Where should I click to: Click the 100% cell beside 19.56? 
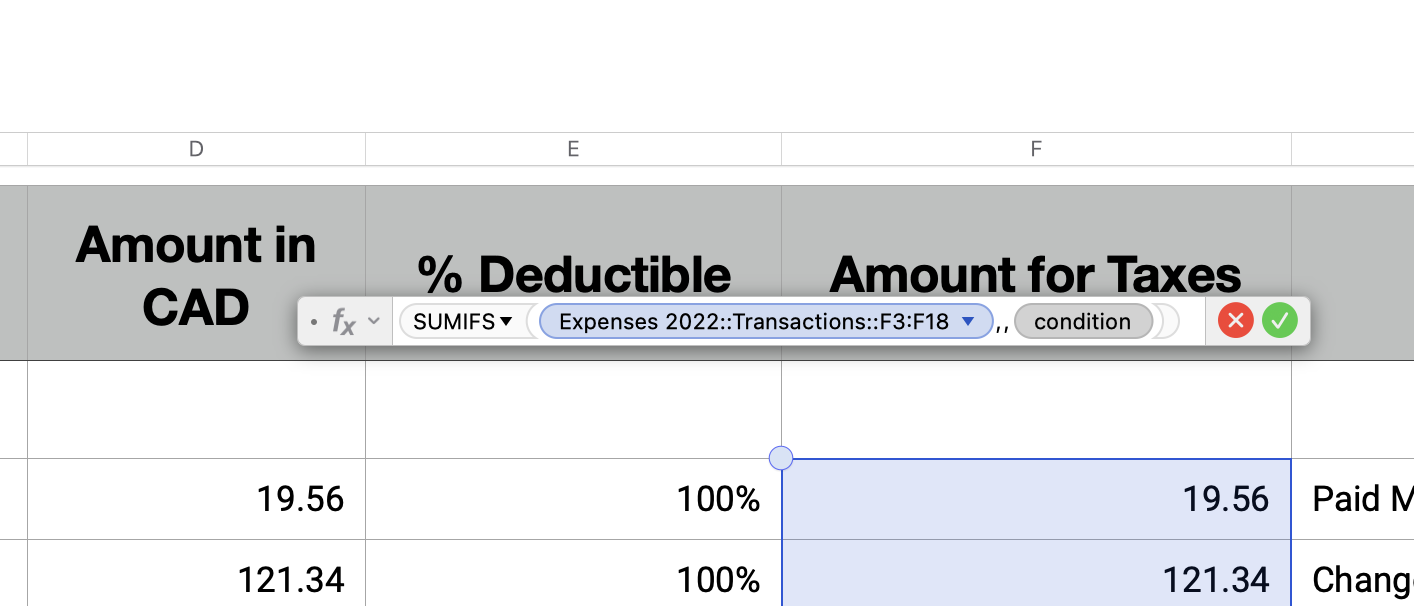(x=573, y=499)
